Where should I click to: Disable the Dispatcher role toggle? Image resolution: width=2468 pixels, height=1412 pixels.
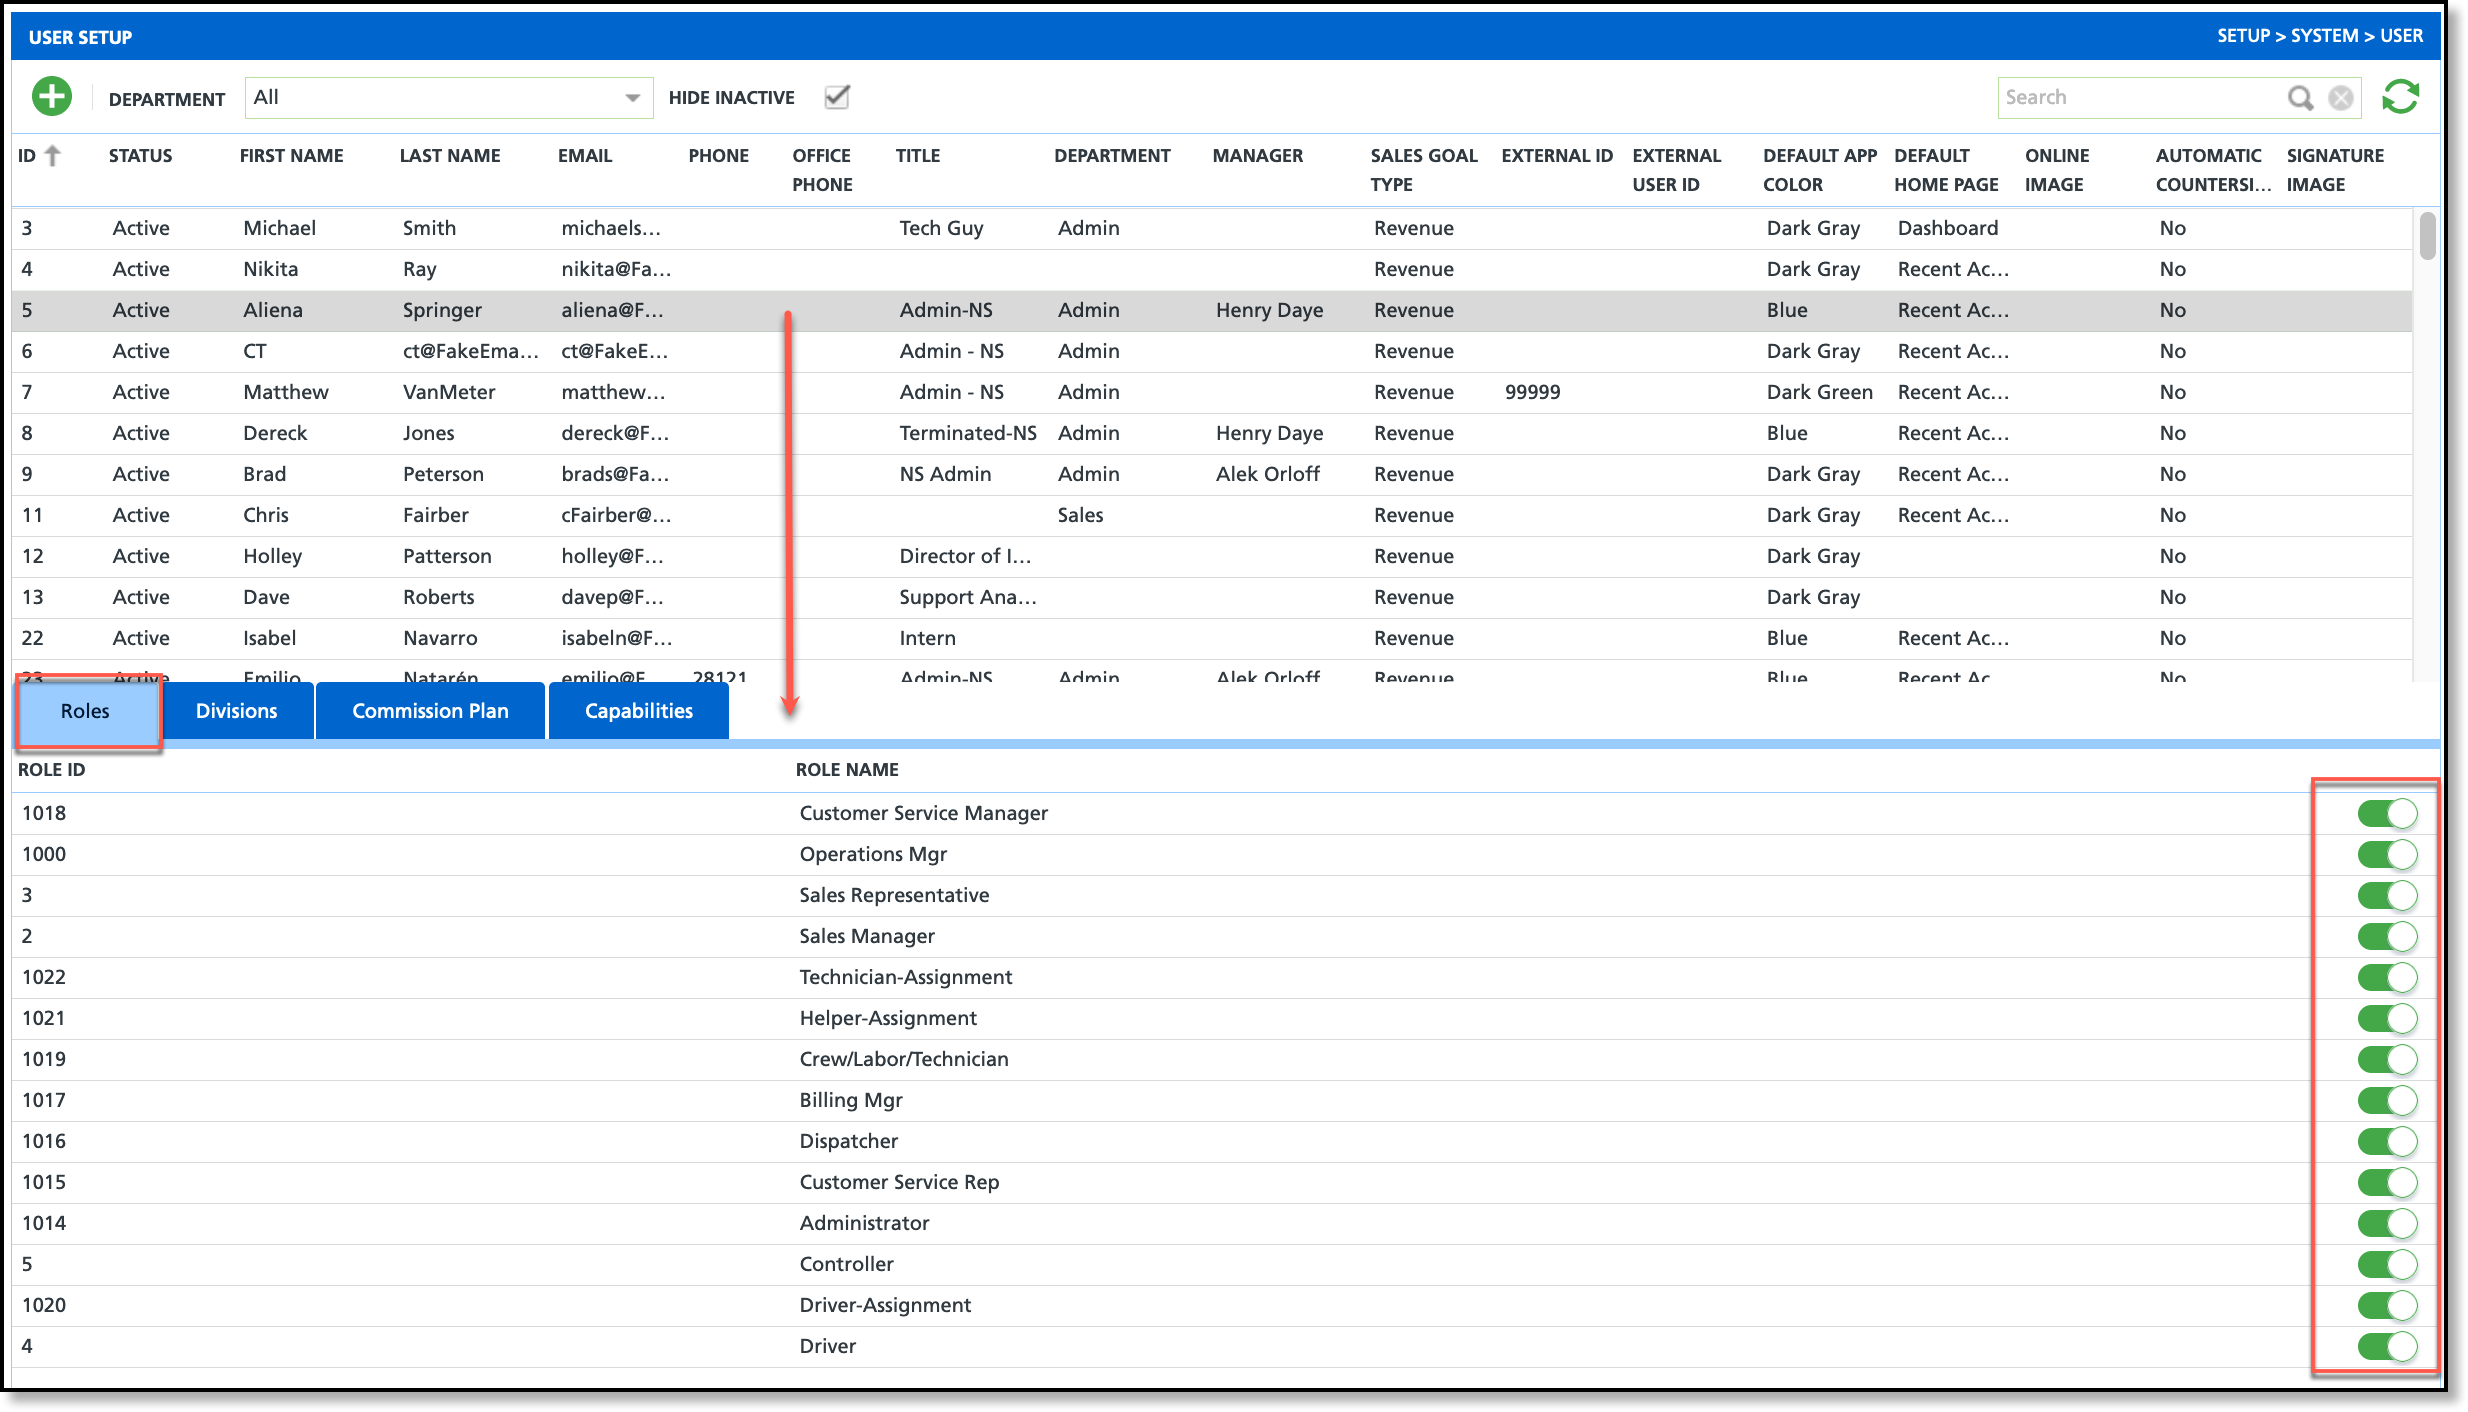point(2387,1141)
